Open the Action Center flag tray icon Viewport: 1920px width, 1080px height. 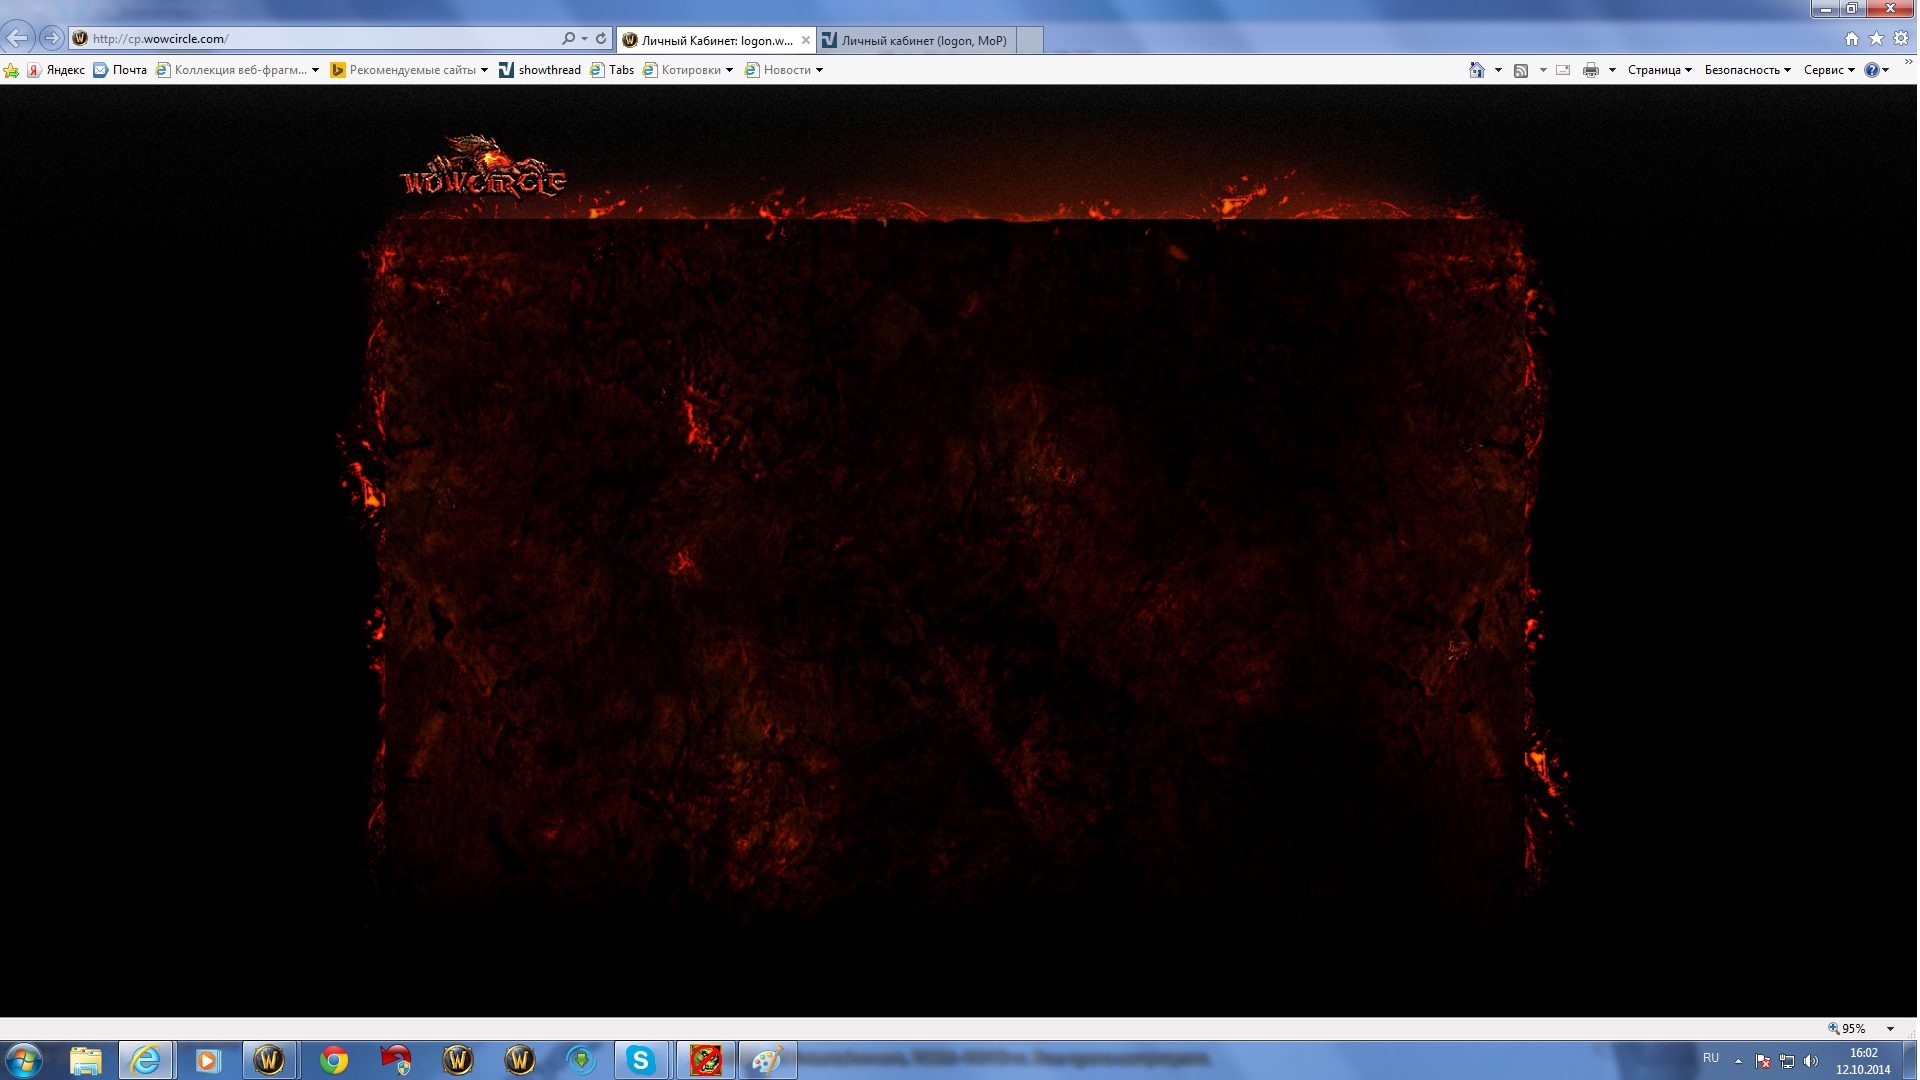pos(1763,1061)
